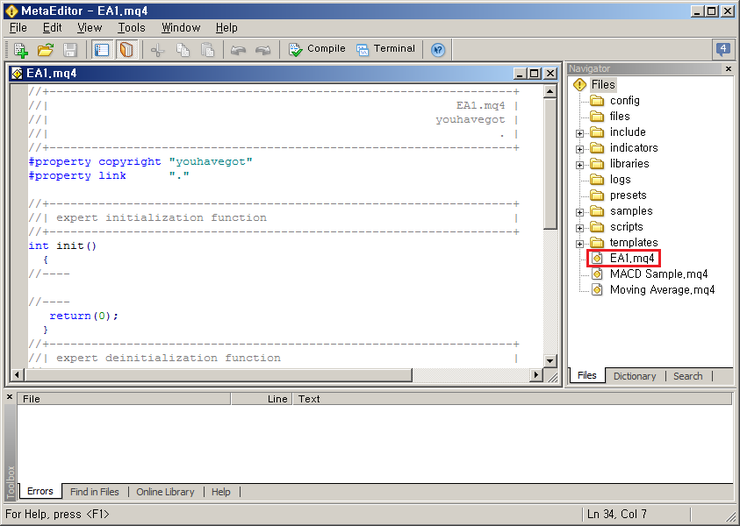The height and width of the screenshot is (526, 740).
Task: Select the files folder
Action: coord(620,116)
